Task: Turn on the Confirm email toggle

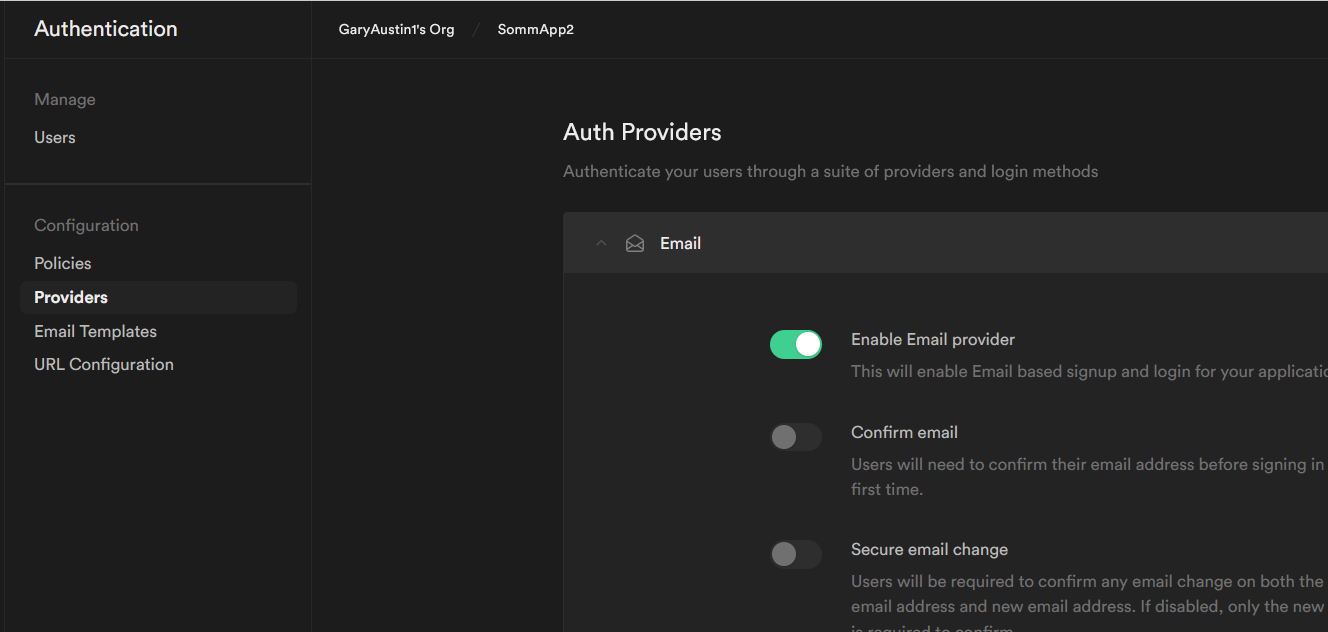Action: tap(795, 437)
